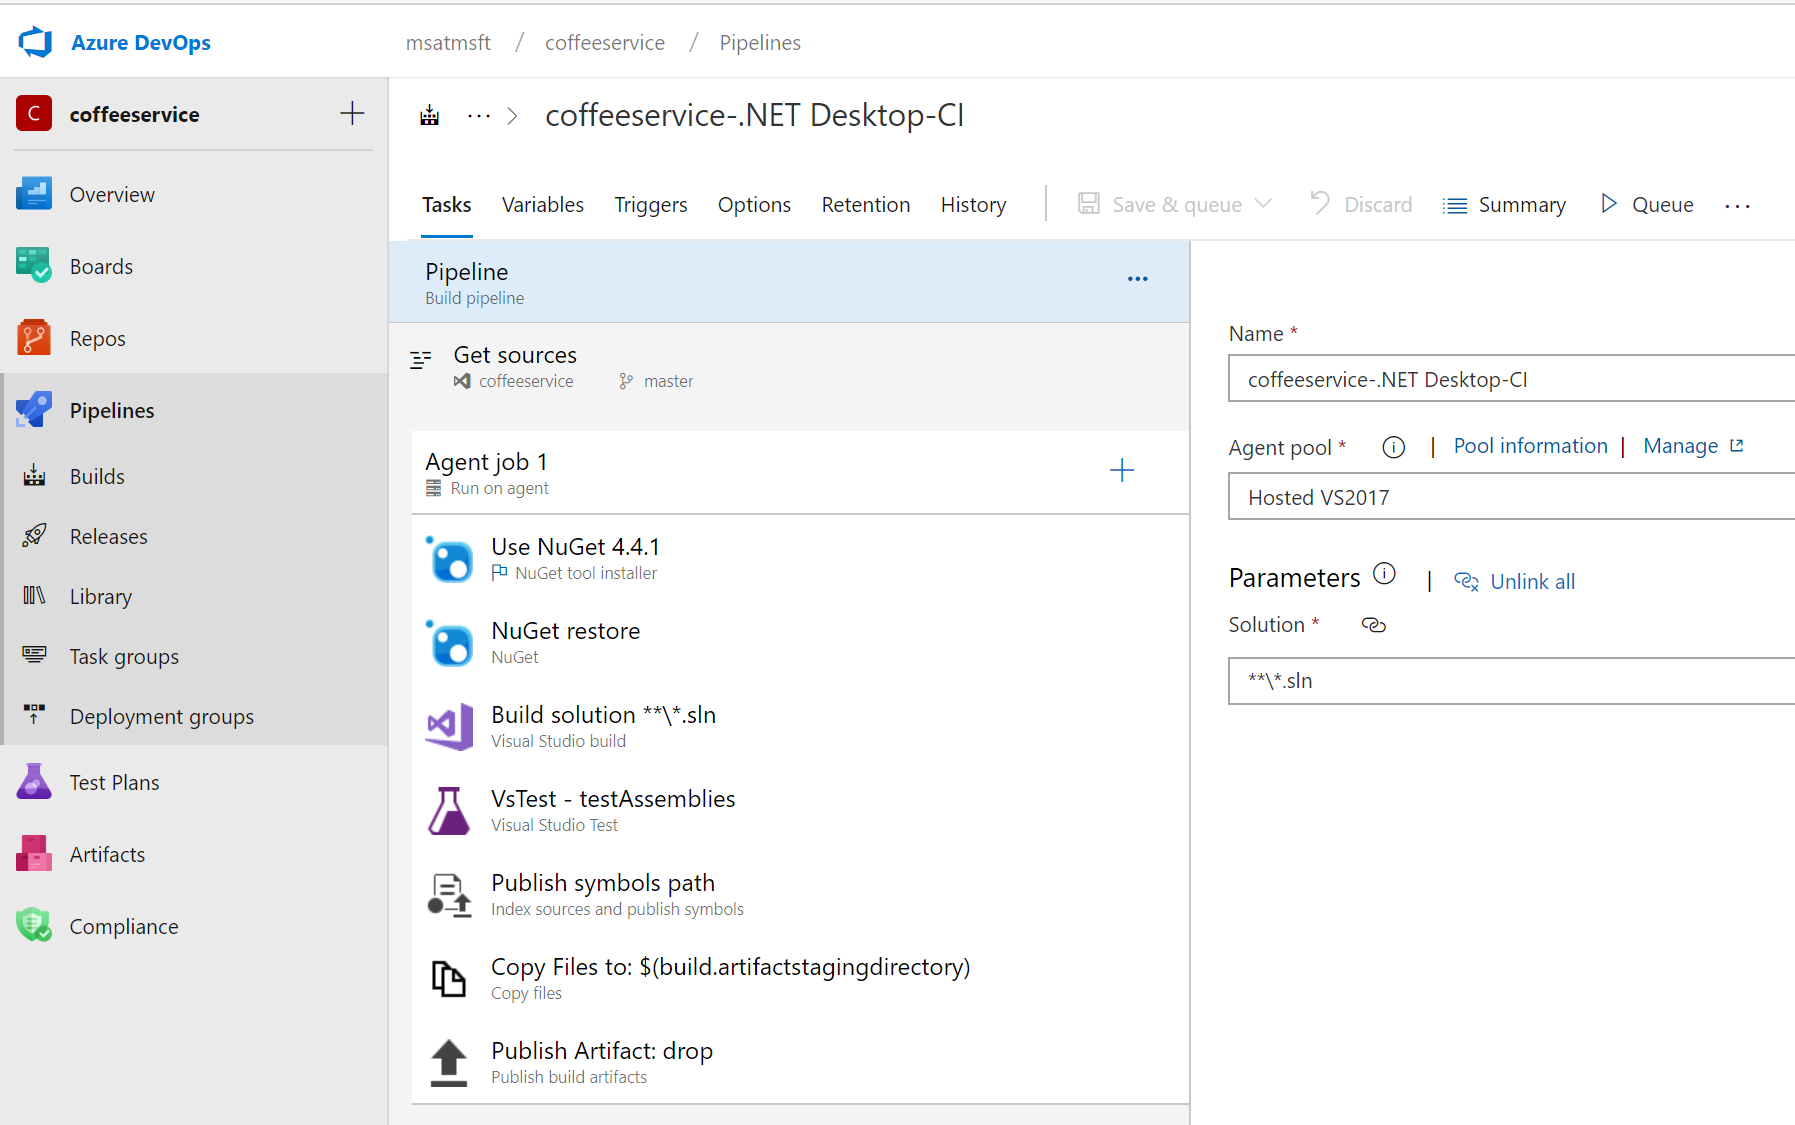Screen dimensions: 1795x1125
Task: Select VsTest - testAssemblies task
Action: pyautogui.click(x=800, y=810)
